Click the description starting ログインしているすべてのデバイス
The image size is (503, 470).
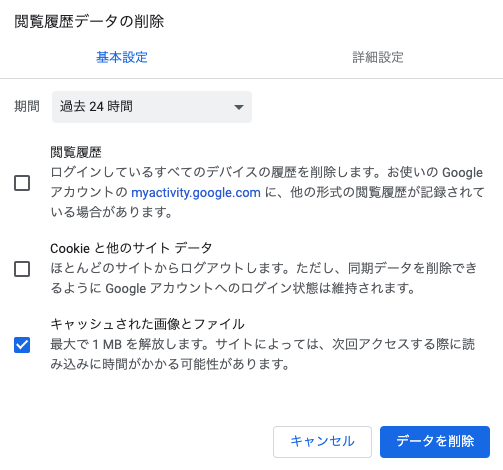tap(267, 192)
